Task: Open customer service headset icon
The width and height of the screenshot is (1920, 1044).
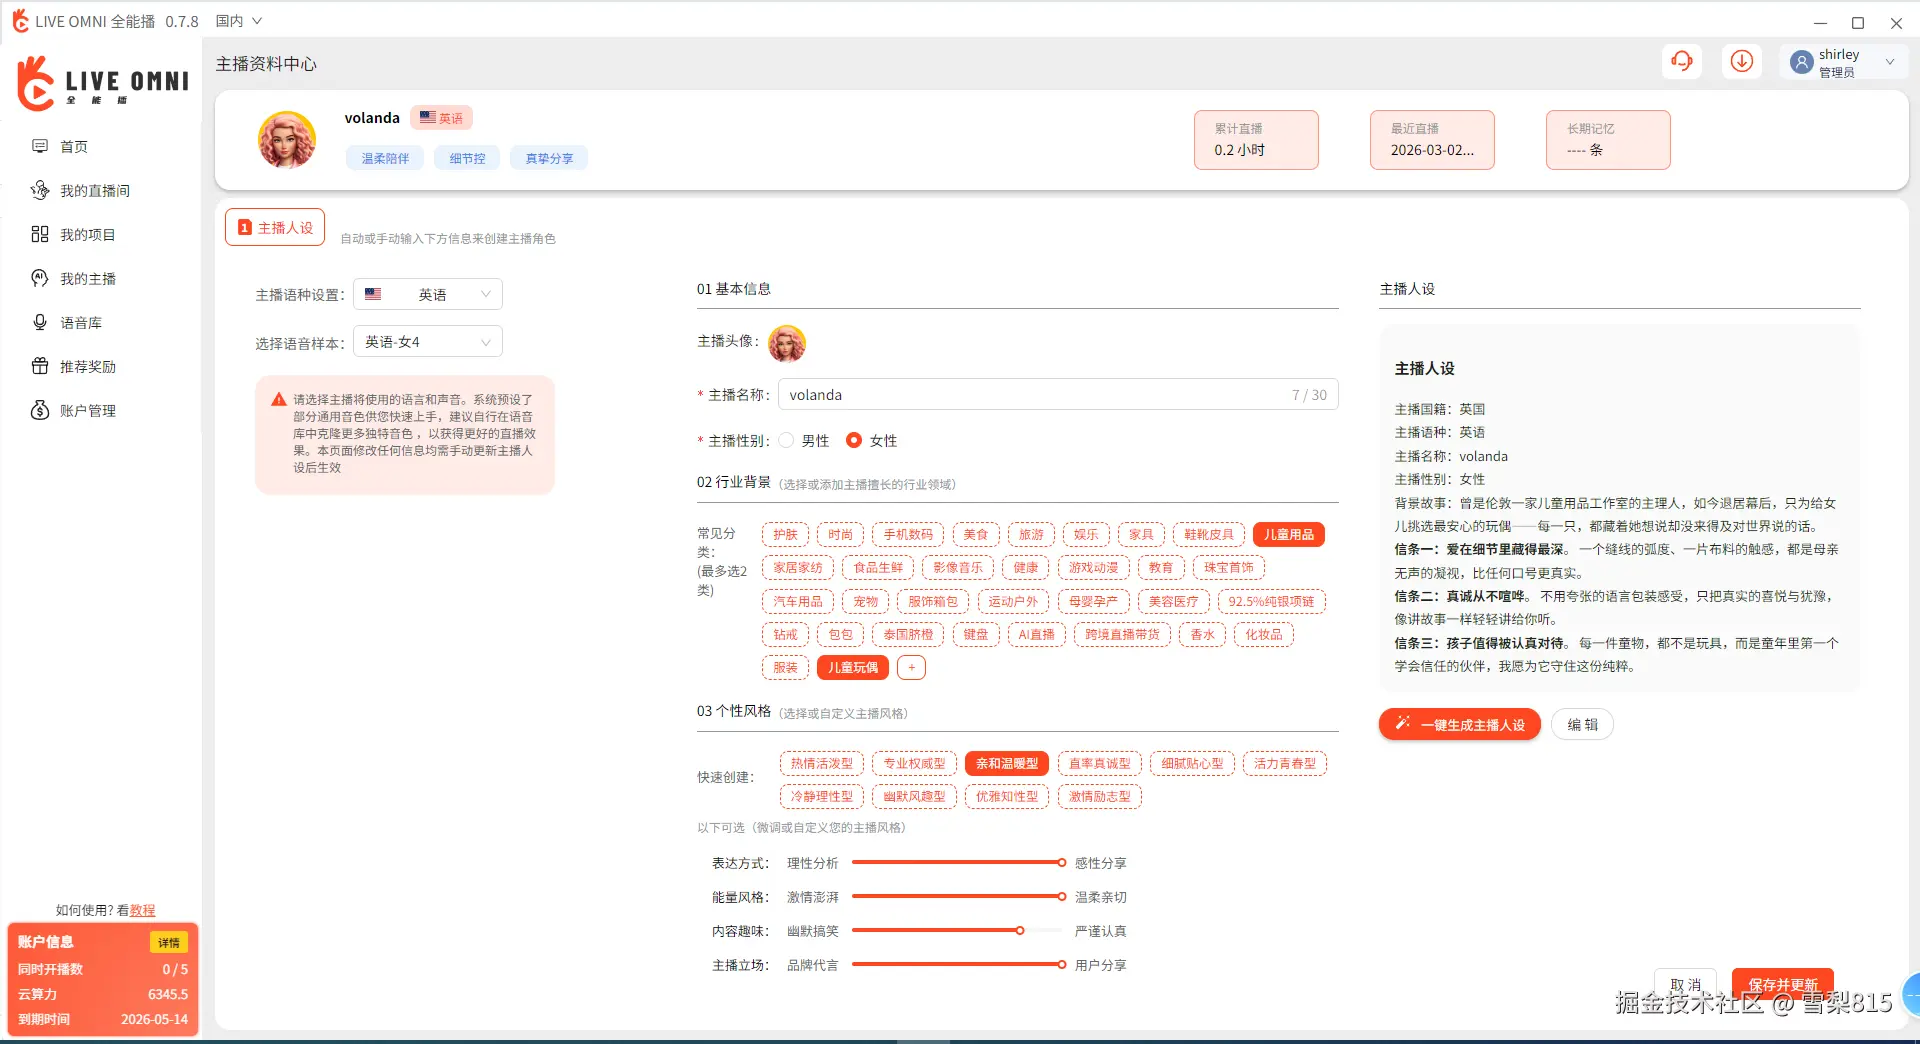Action: pos(1682,61)
